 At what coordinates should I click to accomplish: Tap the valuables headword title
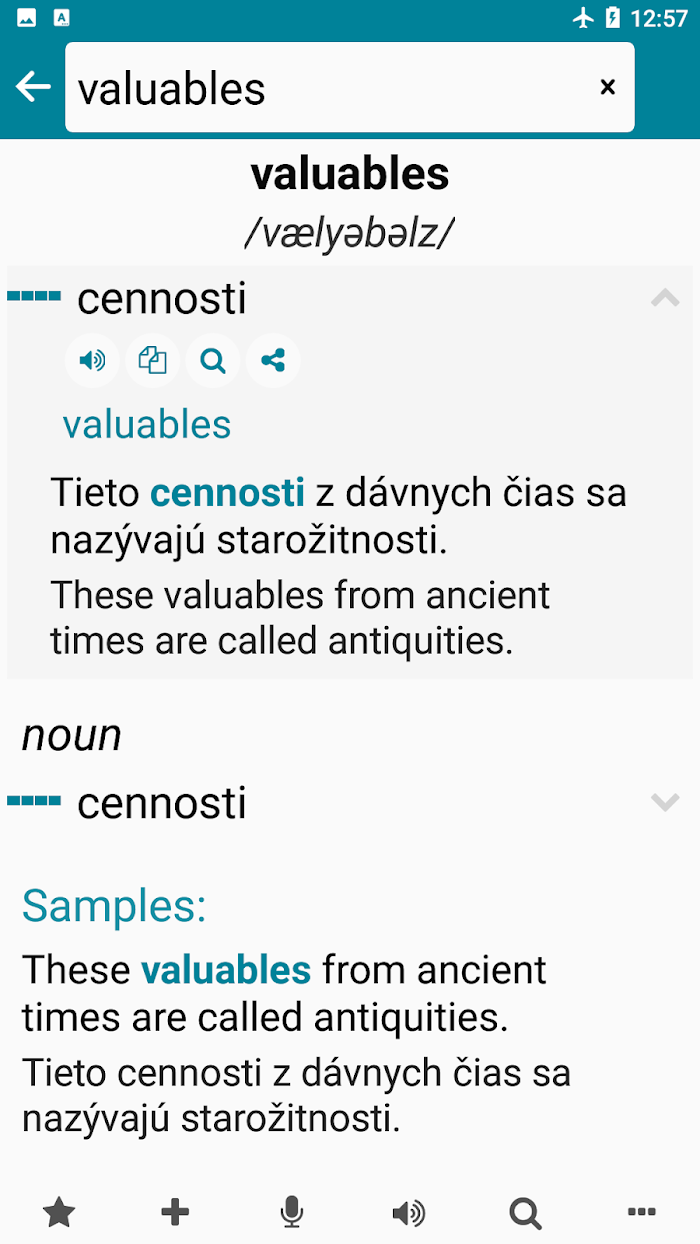tap(350, 174)
